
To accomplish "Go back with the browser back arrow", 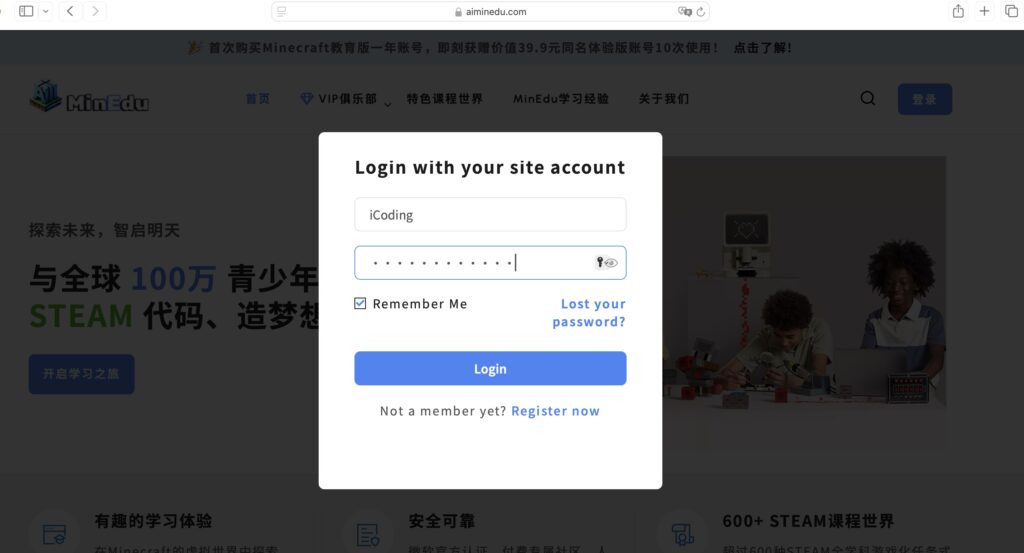I will (70, 11).
